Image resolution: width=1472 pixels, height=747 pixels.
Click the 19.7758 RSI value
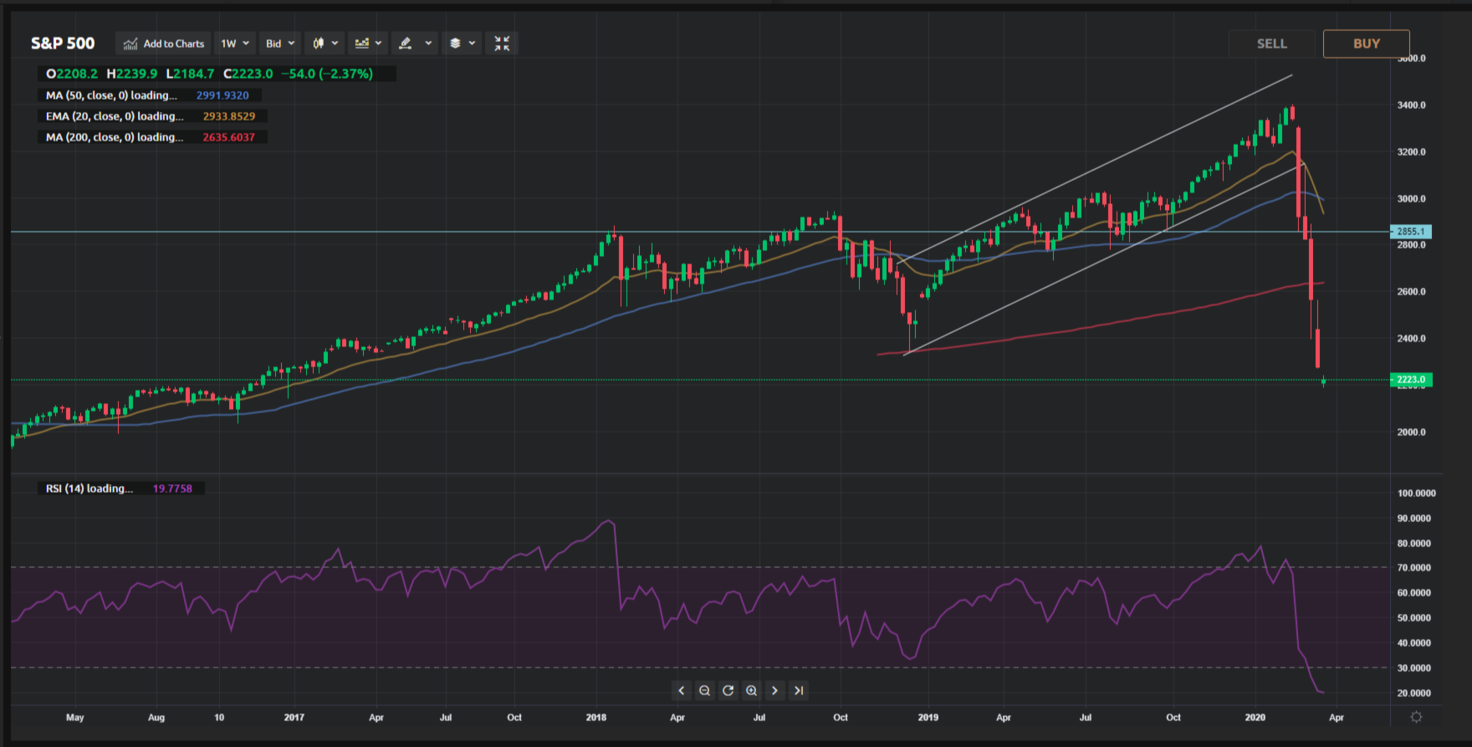point(172,489)
